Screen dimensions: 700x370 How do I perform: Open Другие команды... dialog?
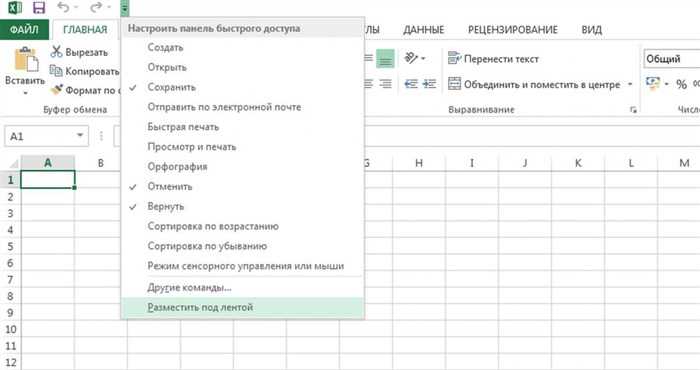click(x=243, y=287)
